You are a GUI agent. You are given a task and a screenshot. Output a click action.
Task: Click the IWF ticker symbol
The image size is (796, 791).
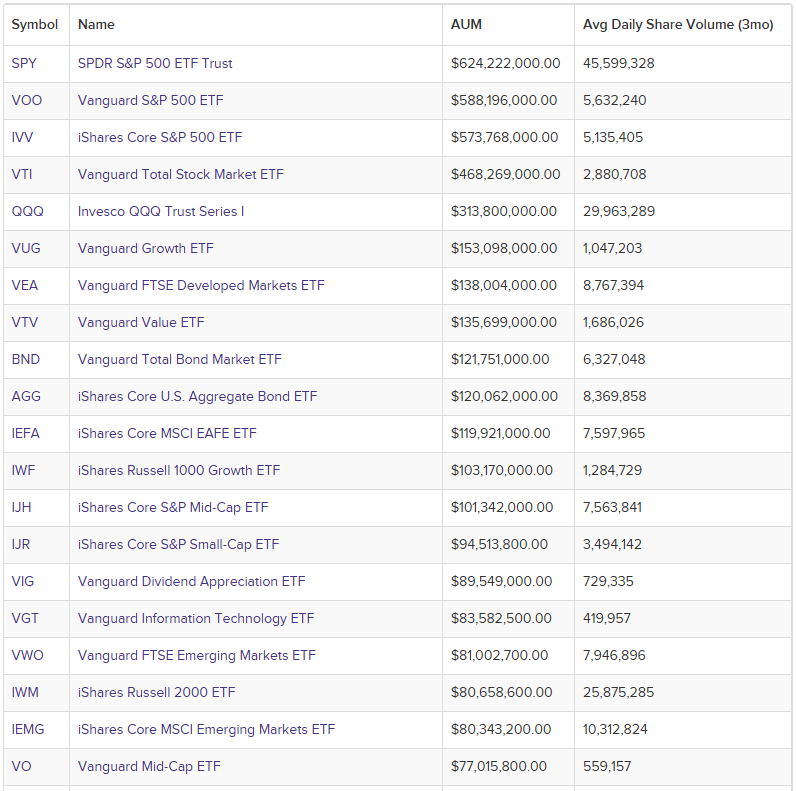click(23, 471)
